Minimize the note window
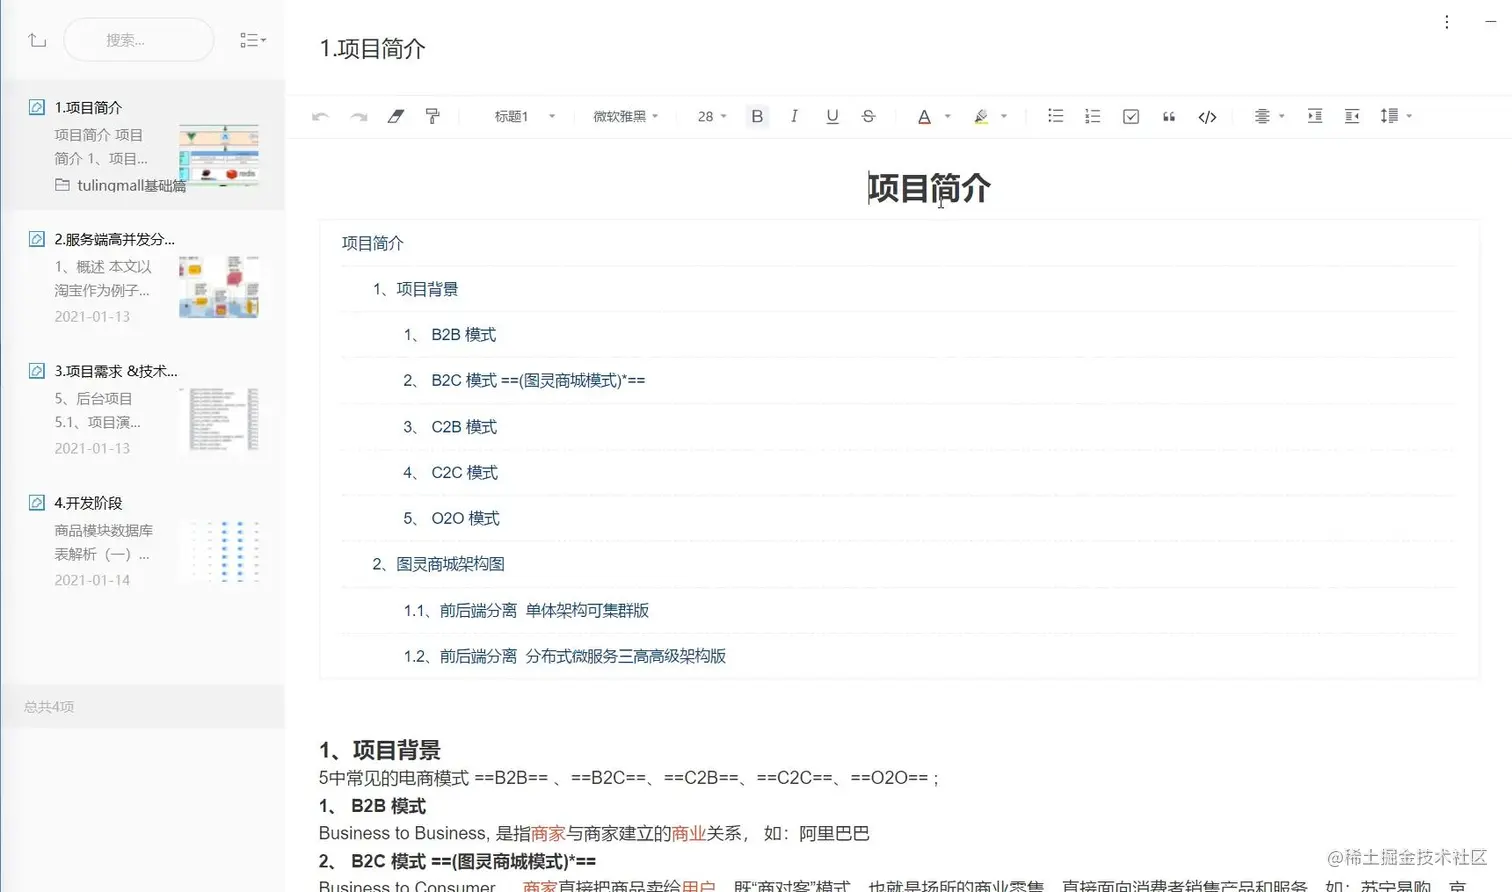This screenshot has width=1512, height=892. click(x=1490, y=21)
